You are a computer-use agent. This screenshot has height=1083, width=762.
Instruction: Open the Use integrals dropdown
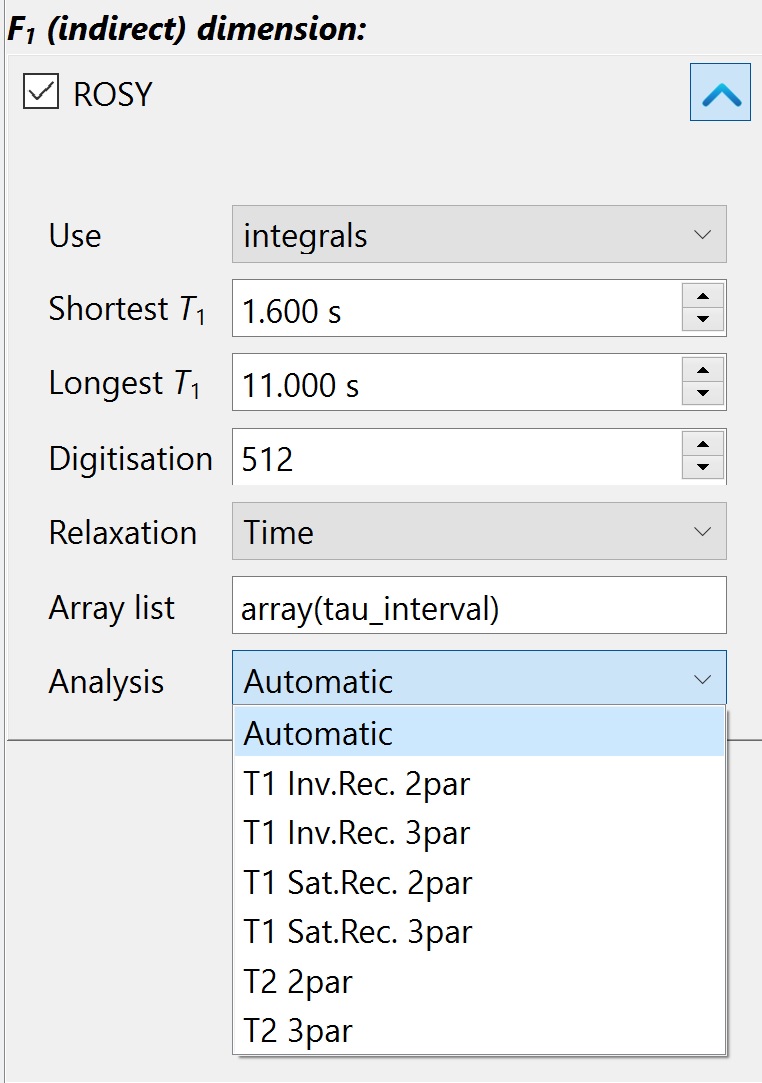[479, 236]
